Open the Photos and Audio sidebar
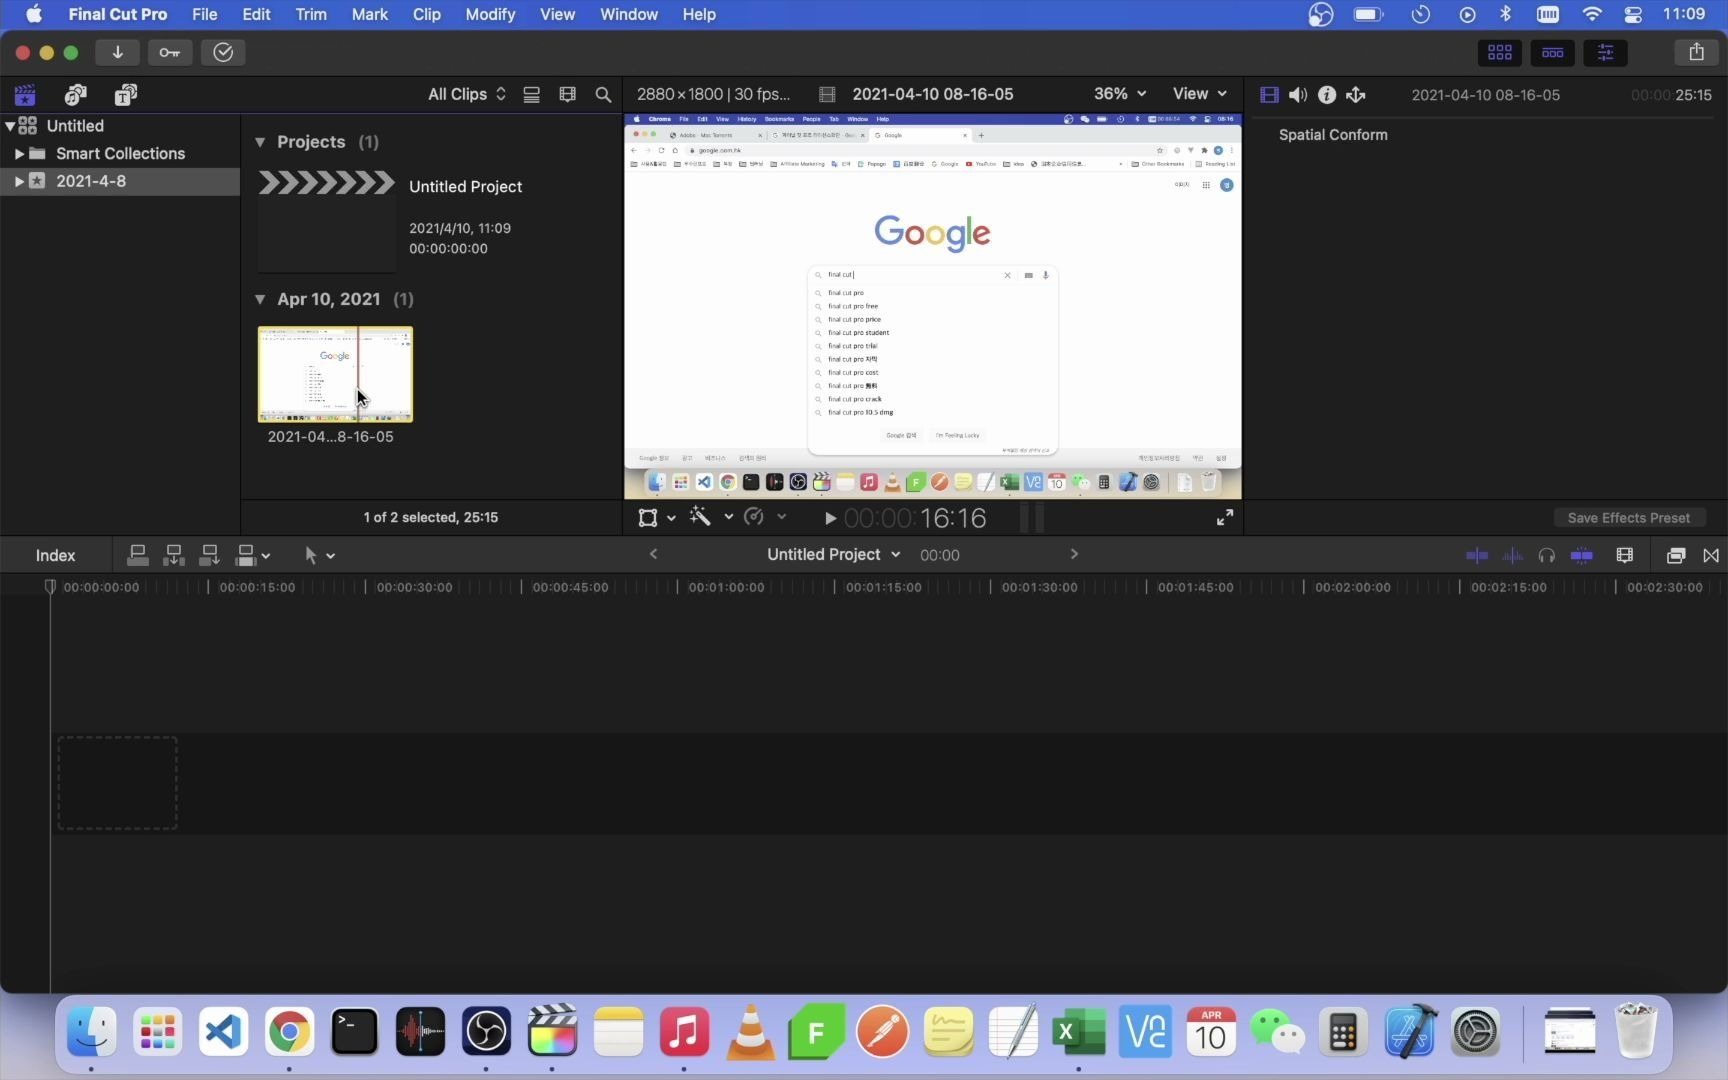Image resolution: width=1728 pixels, height=1080 pixels. coord(75,95)
